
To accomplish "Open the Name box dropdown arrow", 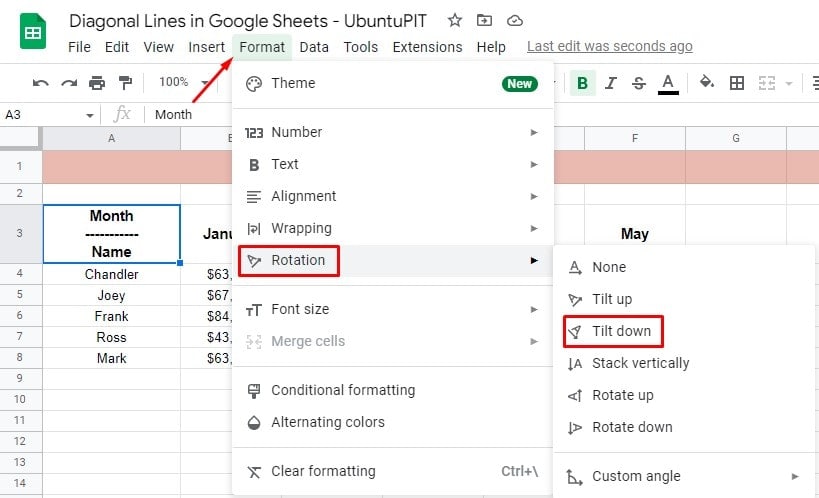I will tap(90, 115).
